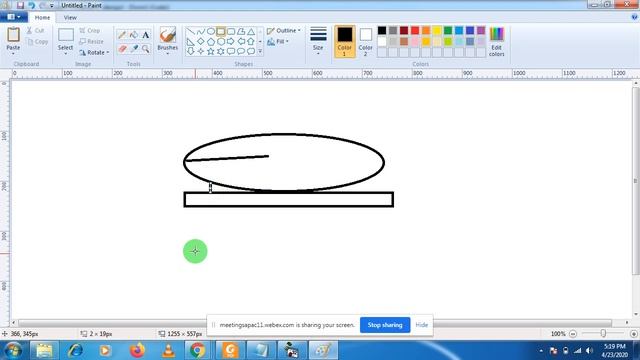640x360 pixels.
Task: Choose the Left arrow shape
Action: click(x=241, y=42)
